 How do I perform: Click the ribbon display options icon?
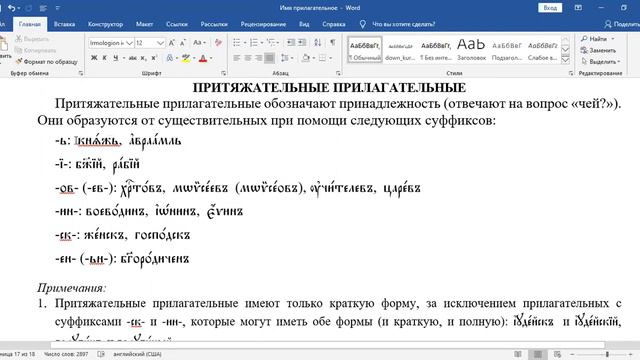(578, 8)
